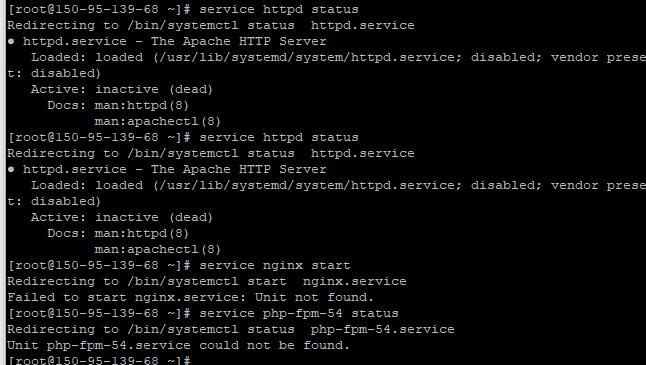Click the "Redirecting to /bin/systemctl start nginx.service" line

(x=207, y=281)
